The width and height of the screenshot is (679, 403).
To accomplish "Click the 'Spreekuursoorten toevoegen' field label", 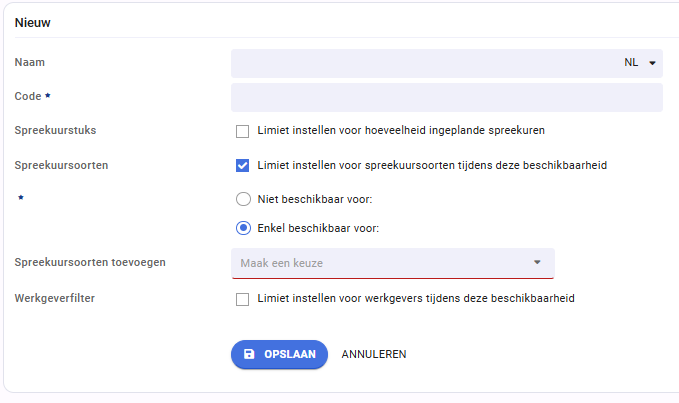I will 90,262.
